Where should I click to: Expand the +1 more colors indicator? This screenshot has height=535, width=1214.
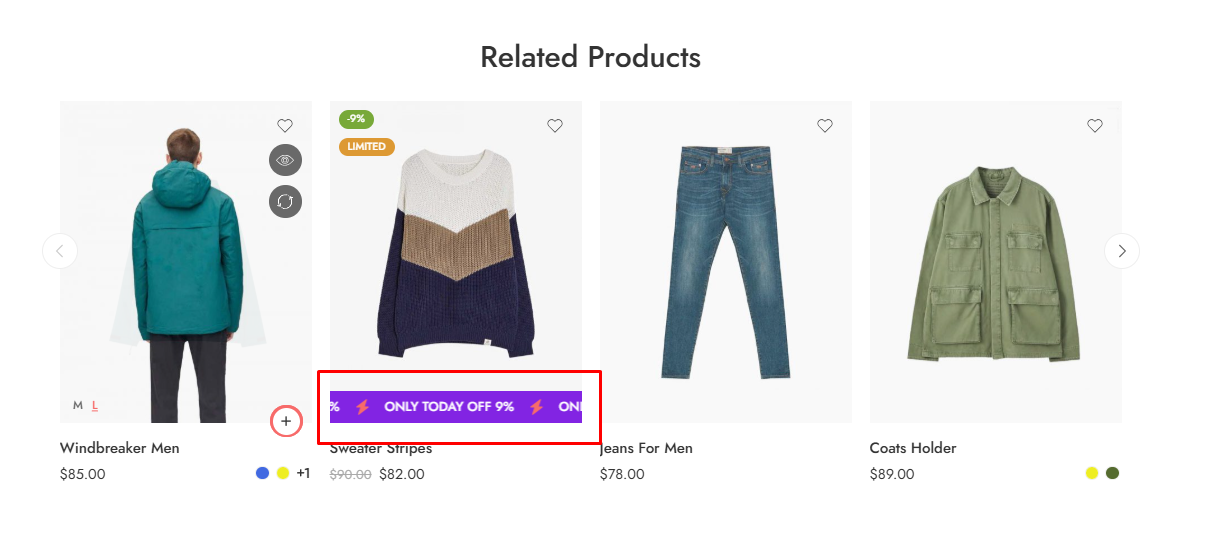pyautogui.click(x=303, y=473)
